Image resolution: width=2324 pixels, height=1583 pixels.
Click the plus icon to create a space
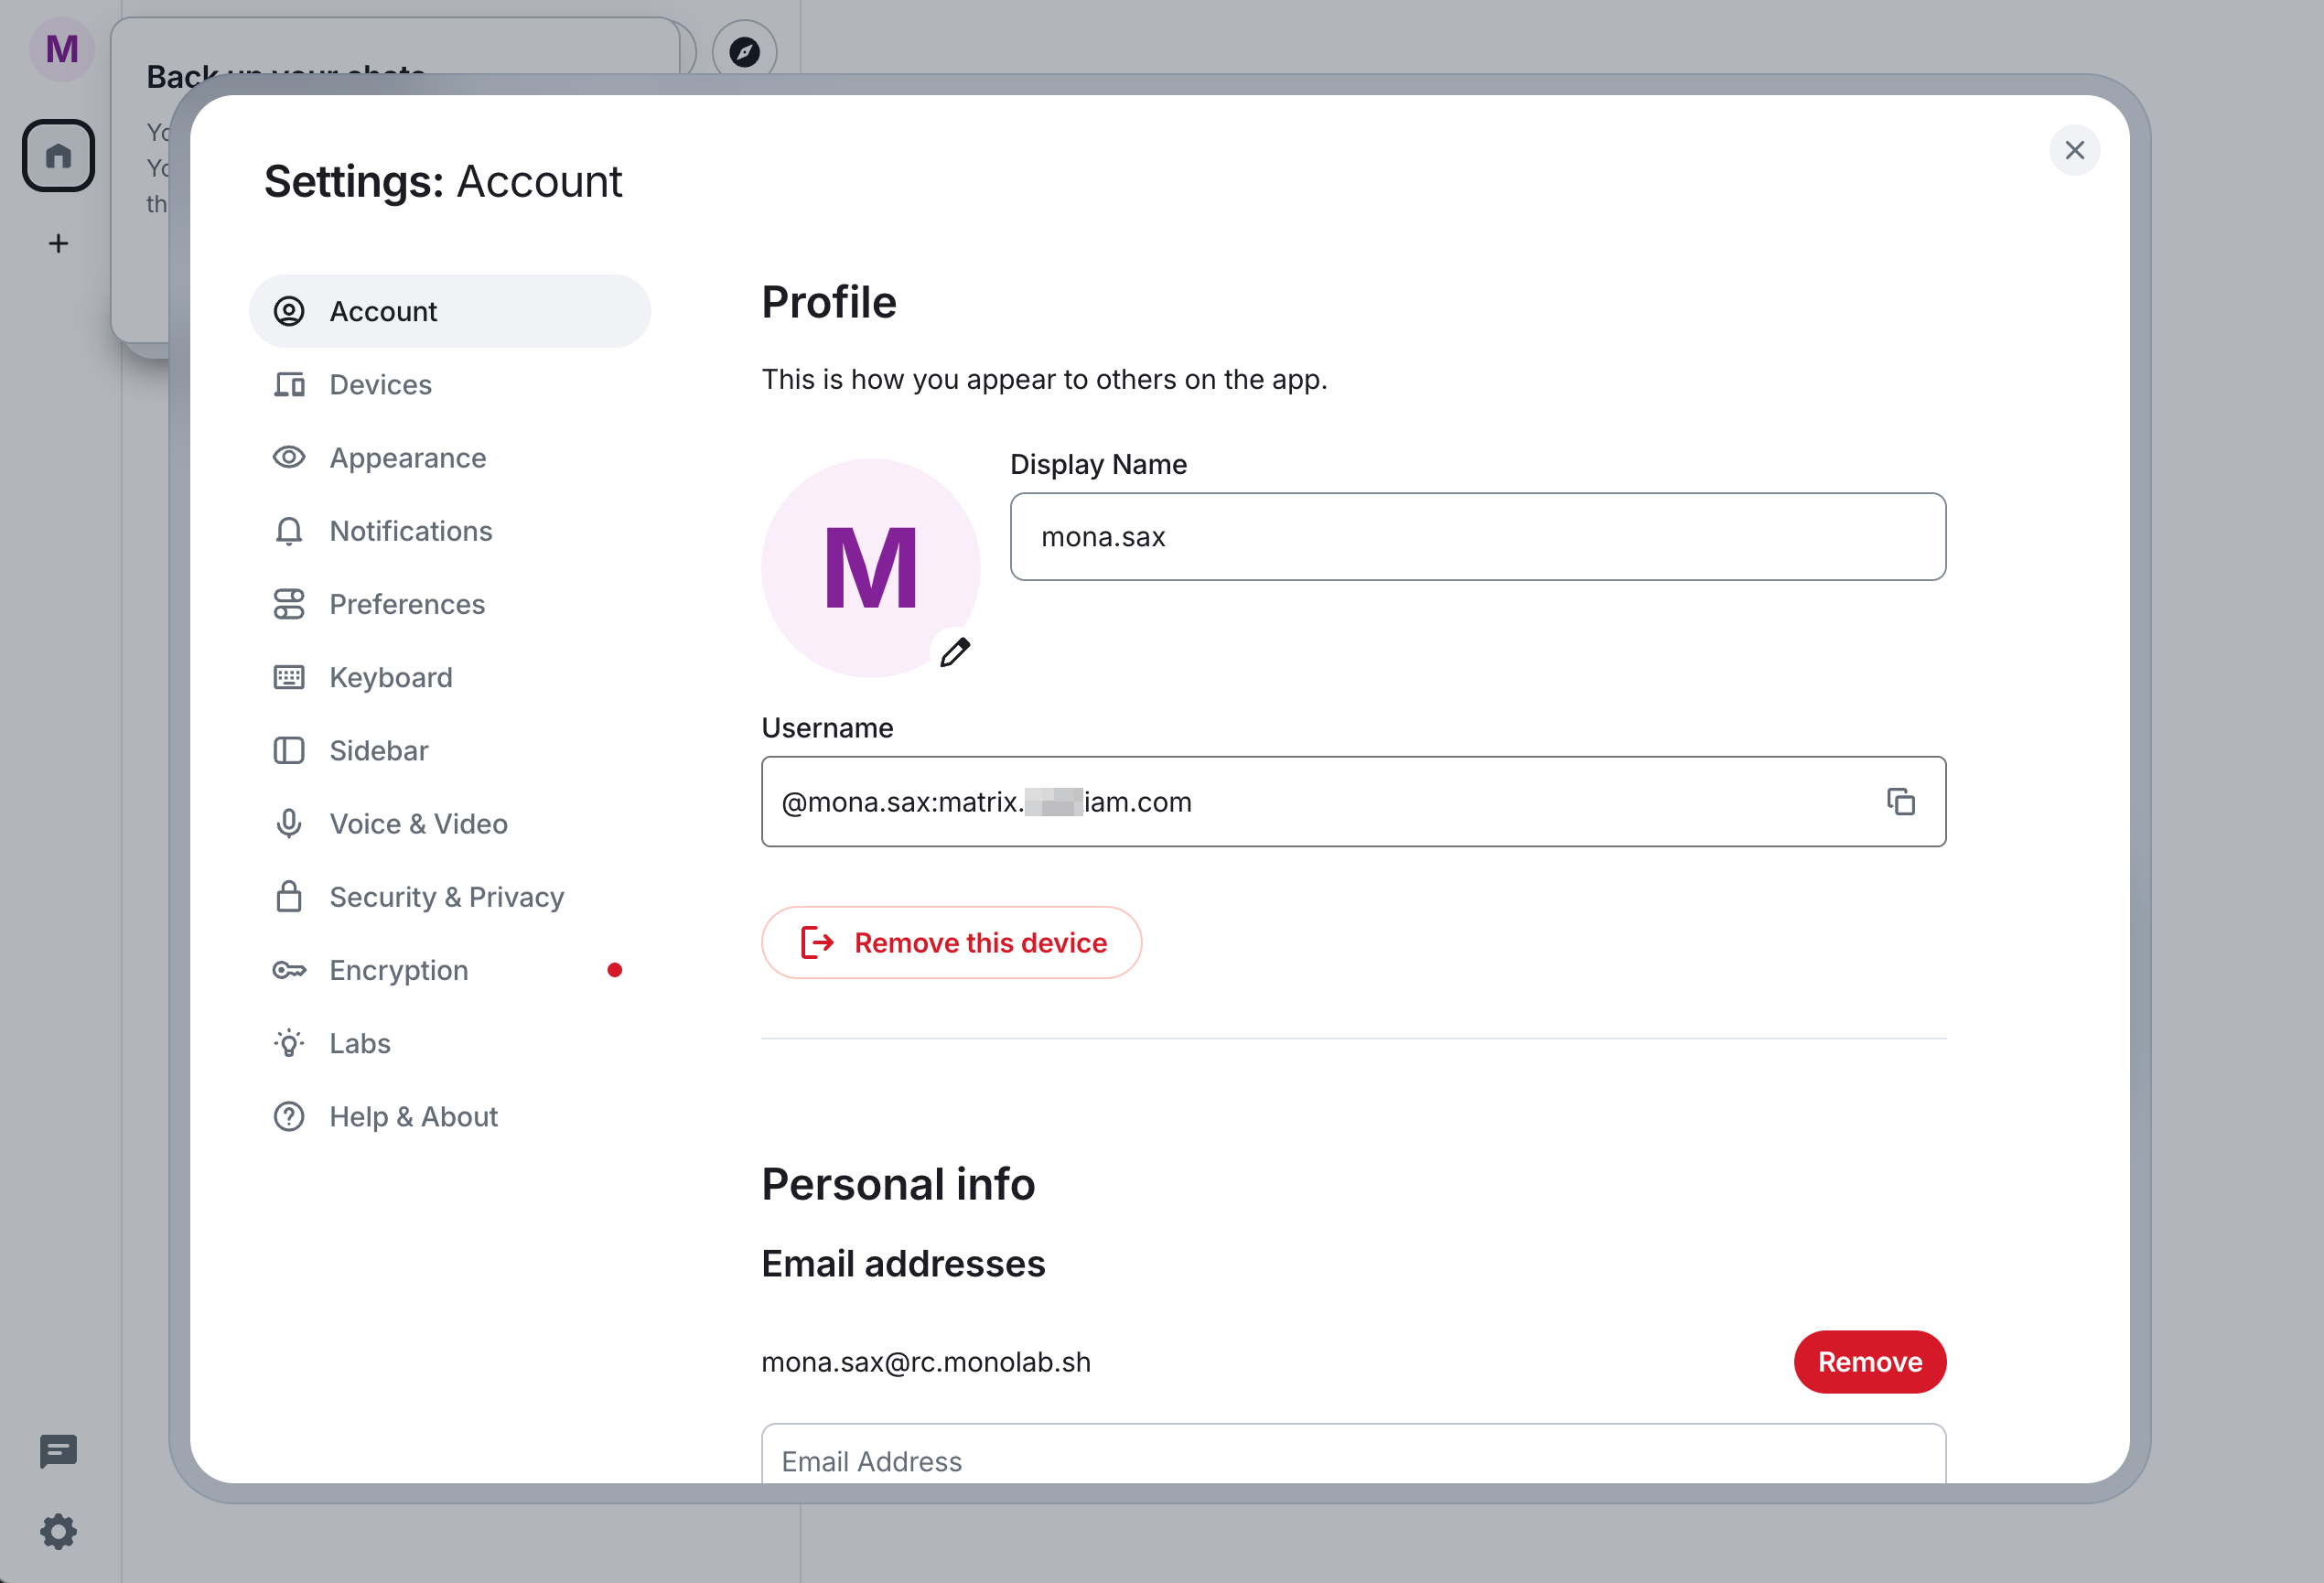click(58, 243)
